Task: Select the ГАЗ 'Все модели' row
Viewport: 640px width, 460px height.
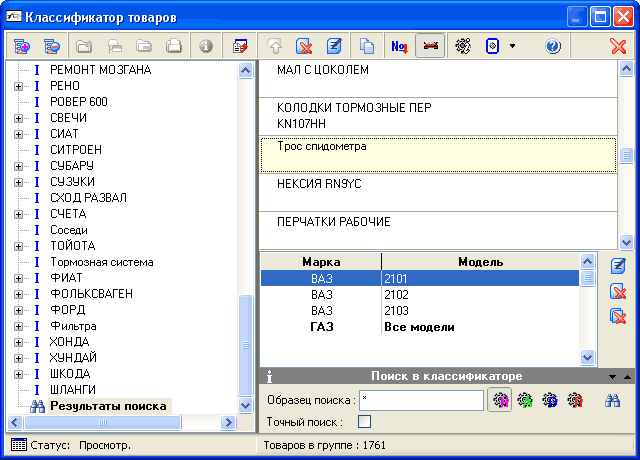Action: click(x=420, y=327)
